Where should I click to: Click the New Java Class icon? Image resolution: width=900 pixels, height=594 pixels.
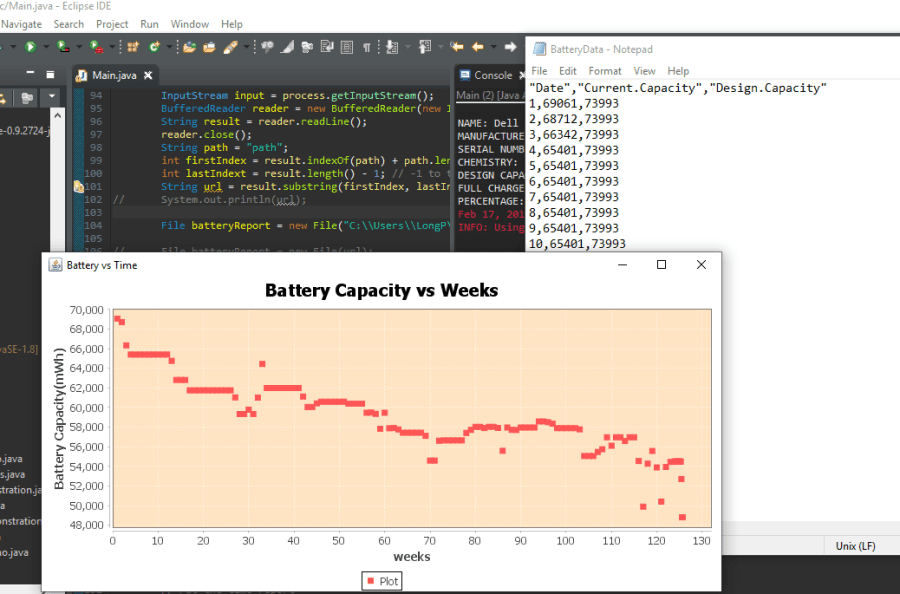(154, 47)
